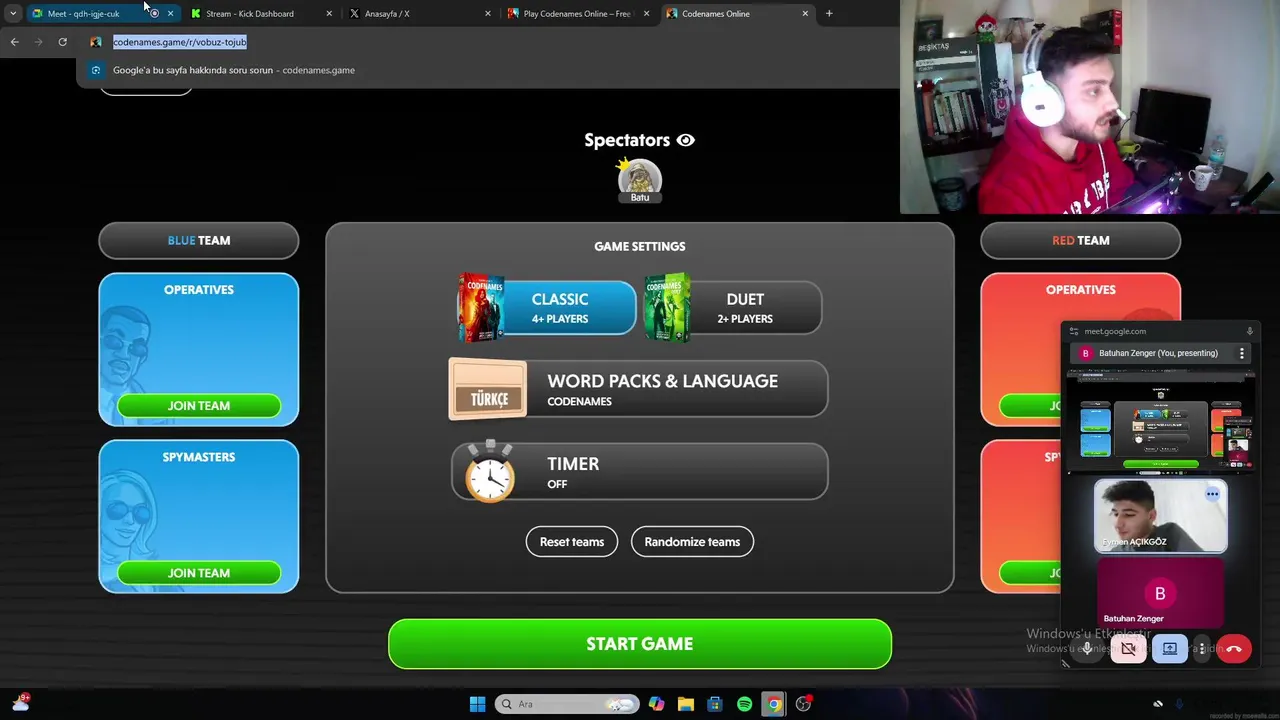Open Word Packs & Language settings

click(x=638, y=389)
